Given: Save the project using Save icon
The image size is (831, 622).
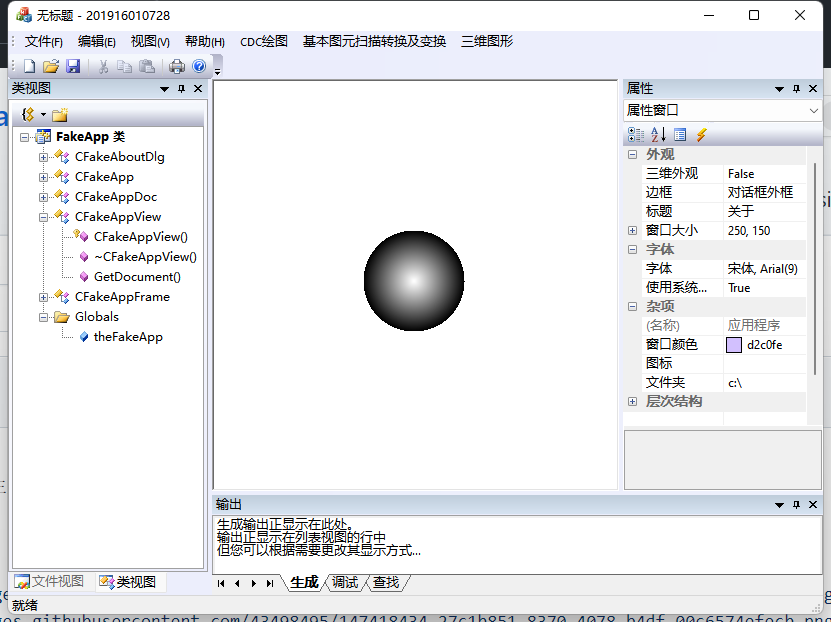Looking at the screenshot, I should 73,66.
